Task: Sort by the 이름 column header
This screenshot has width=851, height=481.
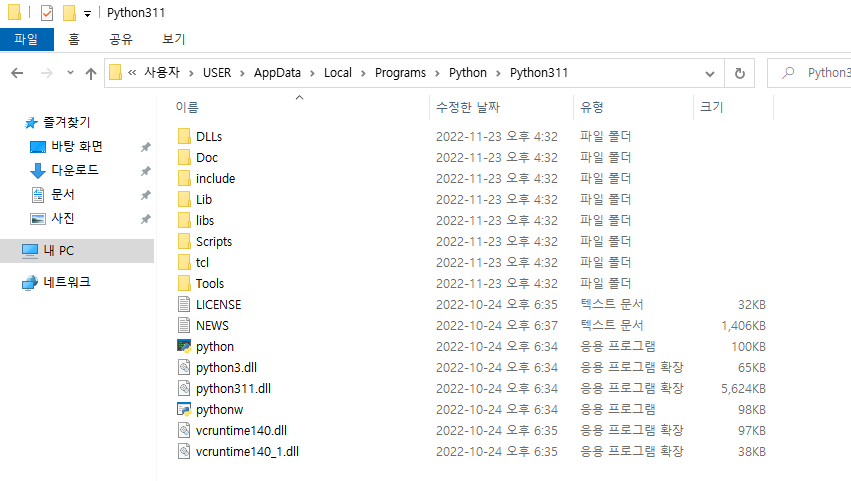Action: [187, 107]
